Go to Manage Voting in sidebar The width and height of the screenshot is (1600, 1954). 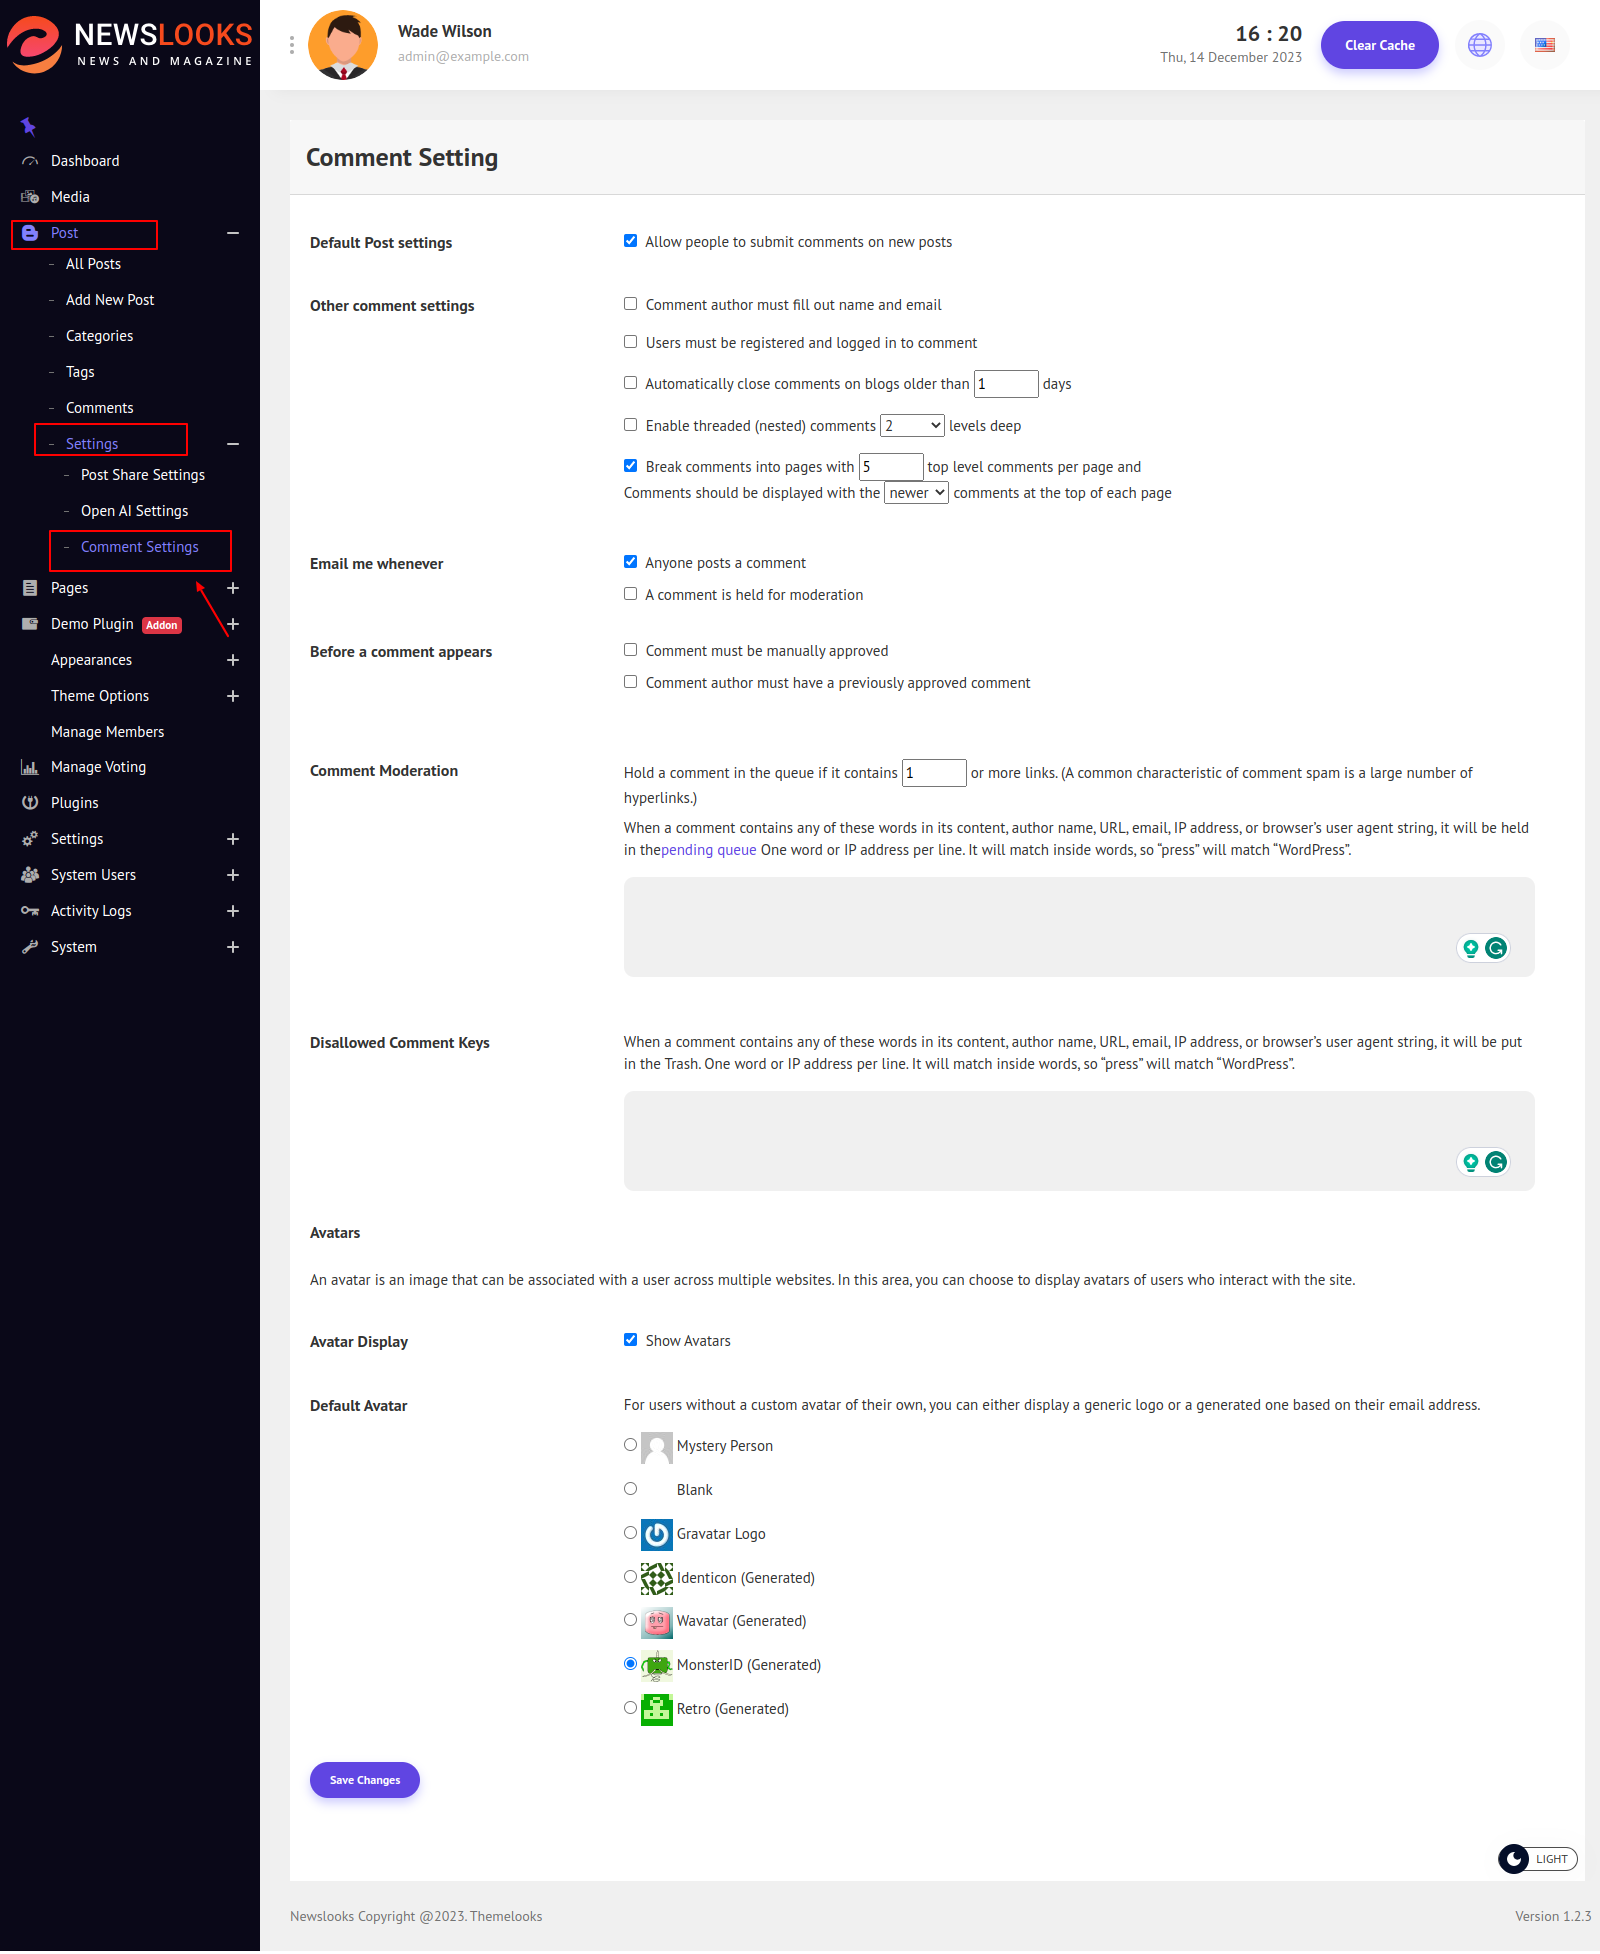(98, 767)
